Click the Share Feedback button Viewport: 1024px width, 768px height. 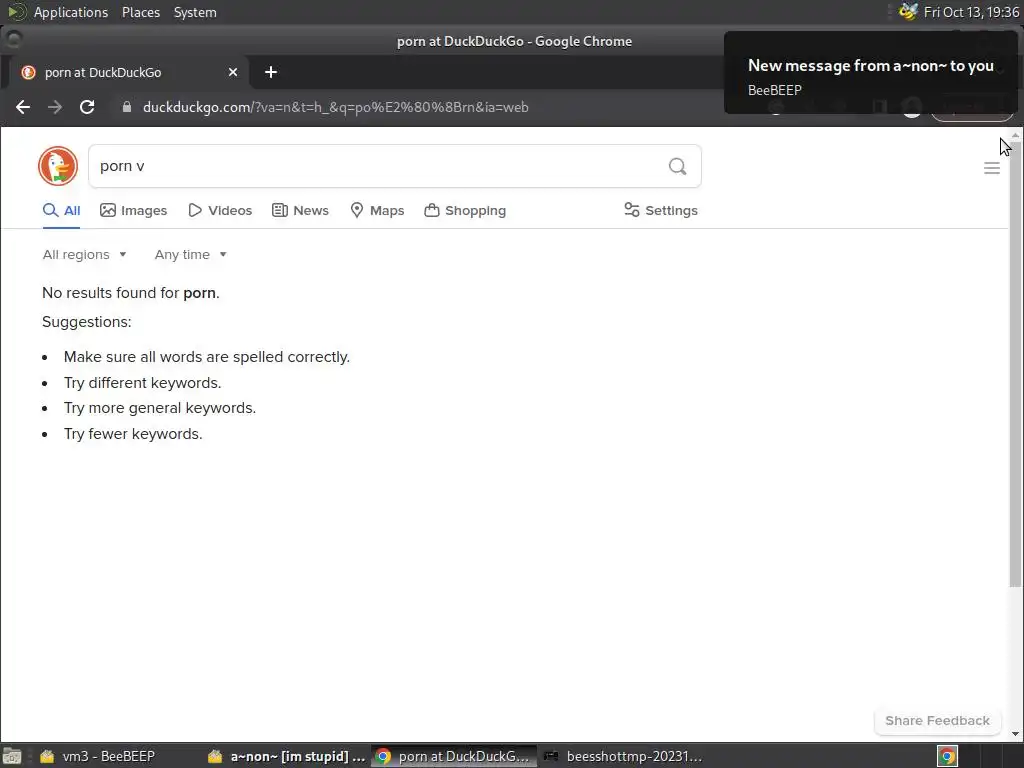[937, 720]
